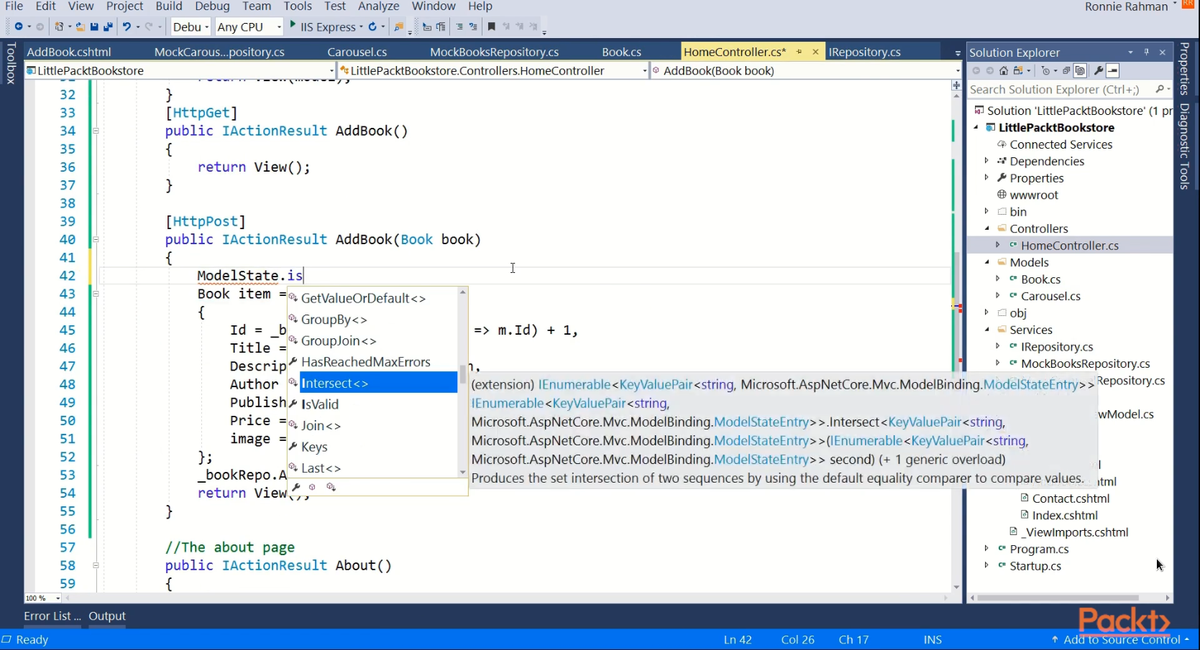Collapse the Controllers folder in Solution Explorer
This screenshot has width=1200, height=650.
(x=986, y=228)
